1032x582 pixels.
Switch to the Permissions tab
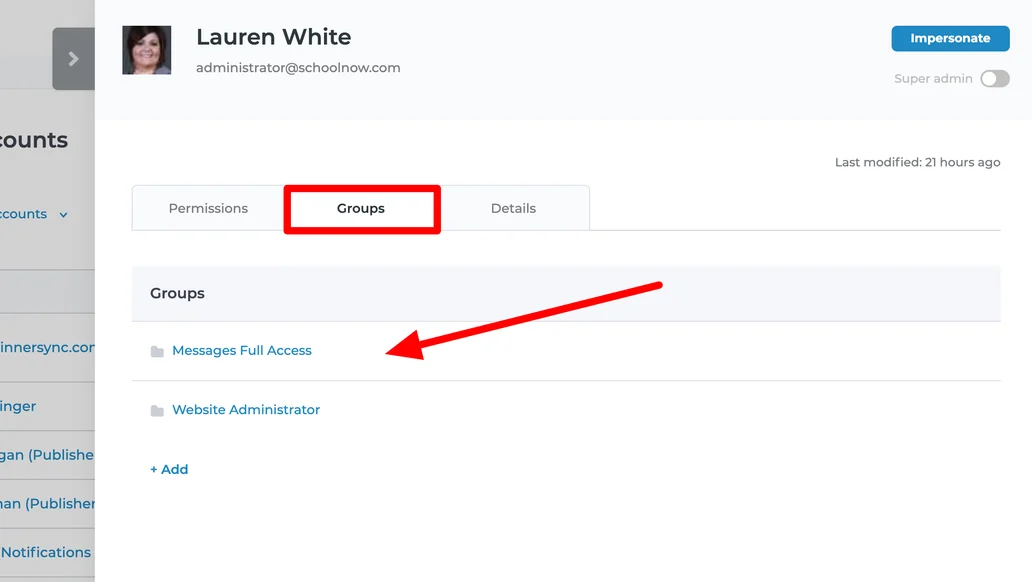[208, 208]
